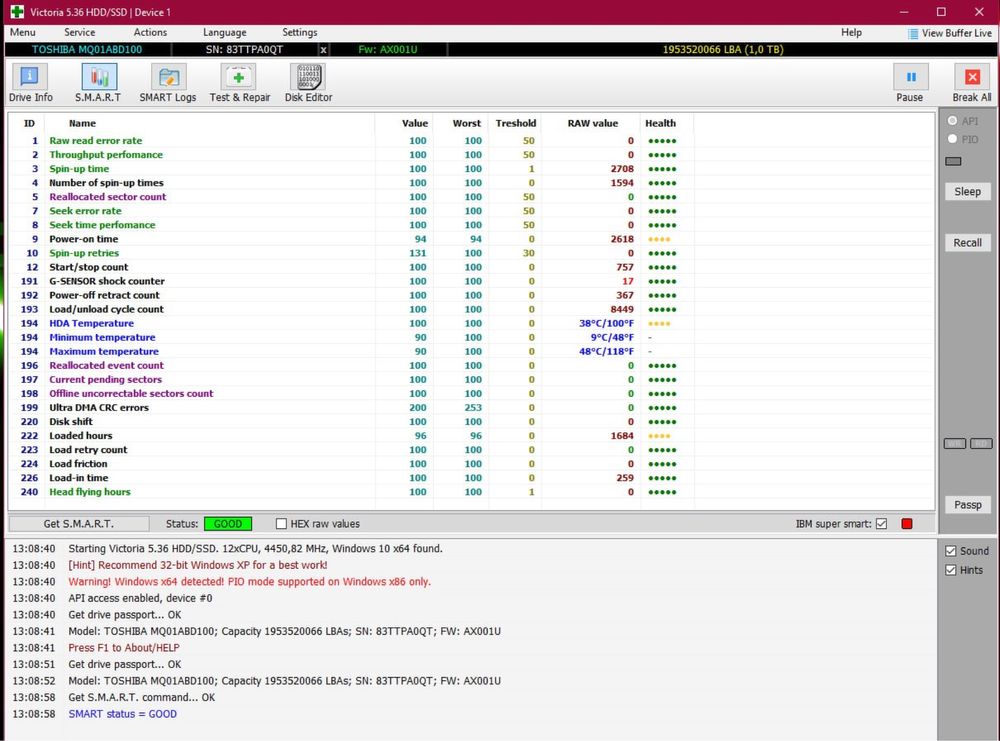
Task: Open the Service menu
Action: tap(80, 33)
